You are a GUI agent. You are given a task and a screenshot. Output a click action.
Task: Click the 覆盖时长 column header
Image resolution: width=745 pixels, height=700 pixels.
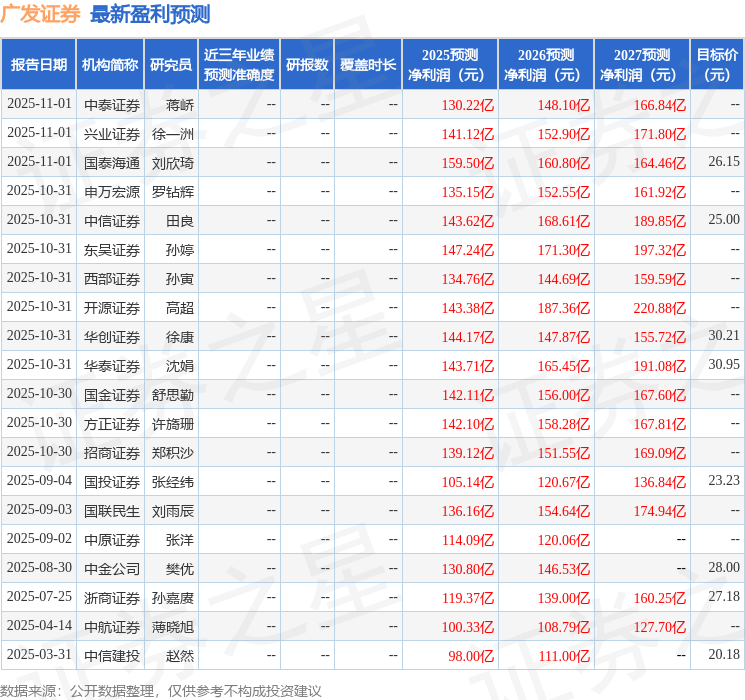(x=368, y=64)
